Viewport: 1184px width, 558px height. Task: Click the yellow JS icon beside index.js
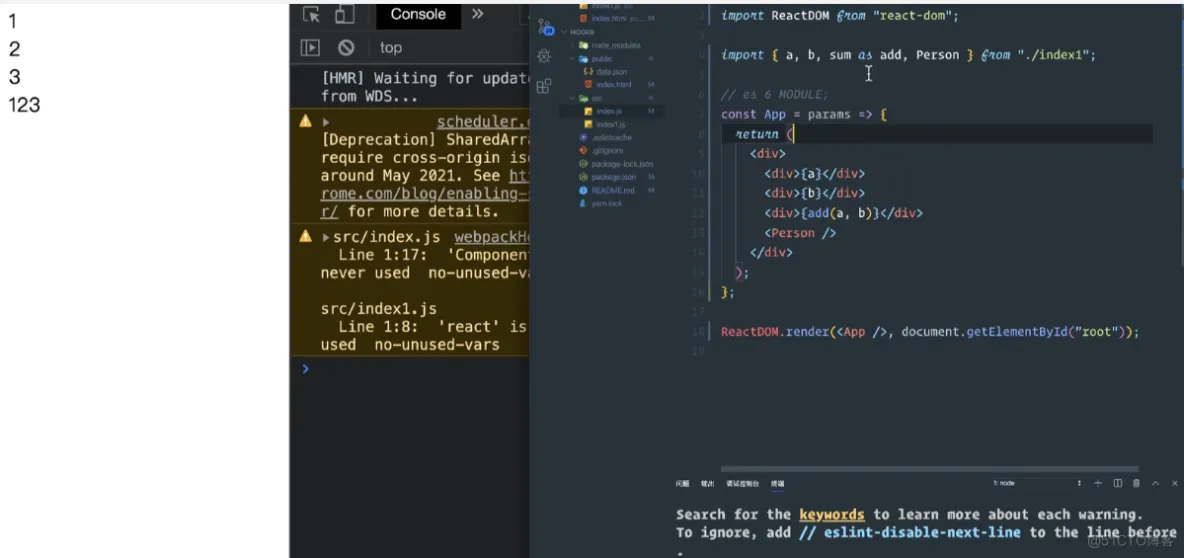(x=588, y=111)
